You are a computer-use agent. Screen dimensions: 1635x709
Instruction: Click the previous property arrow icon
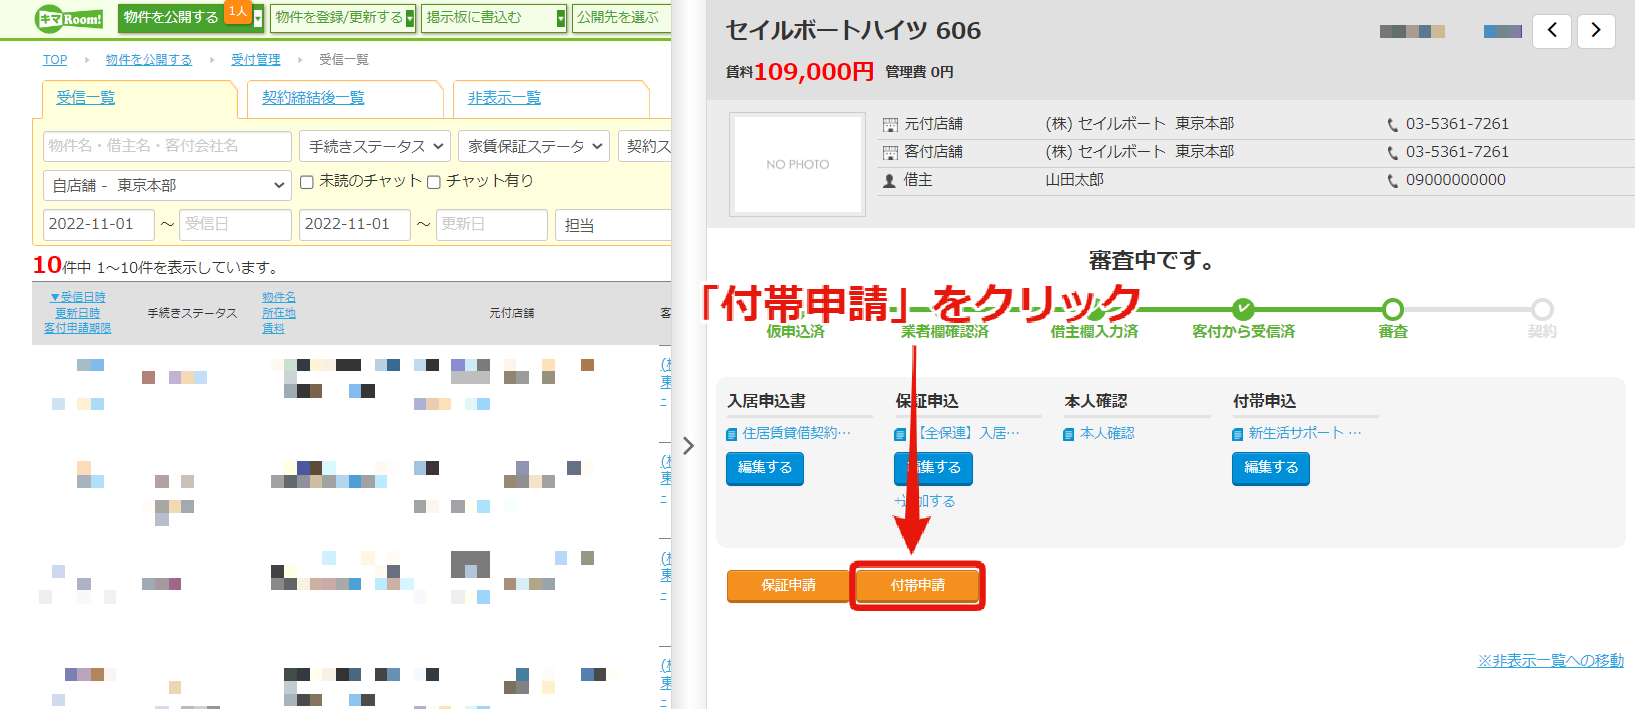[x=1551, y=31]
